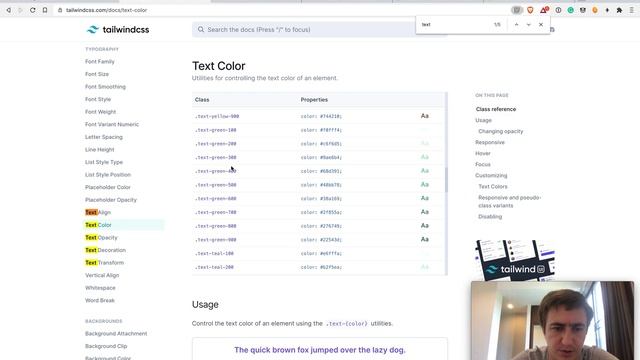The height and width of the screenshot is (360, 640).
Task: Open Whitespace in sidebar
Action: (100, 288)
